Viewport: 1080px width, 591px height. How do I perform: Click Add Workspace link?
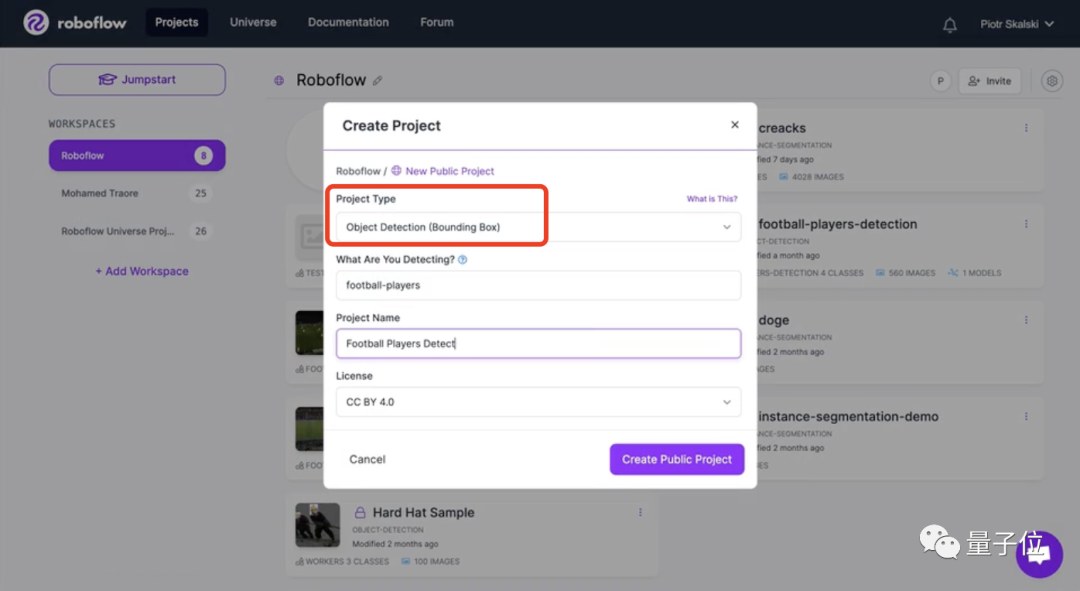[142, 271]
